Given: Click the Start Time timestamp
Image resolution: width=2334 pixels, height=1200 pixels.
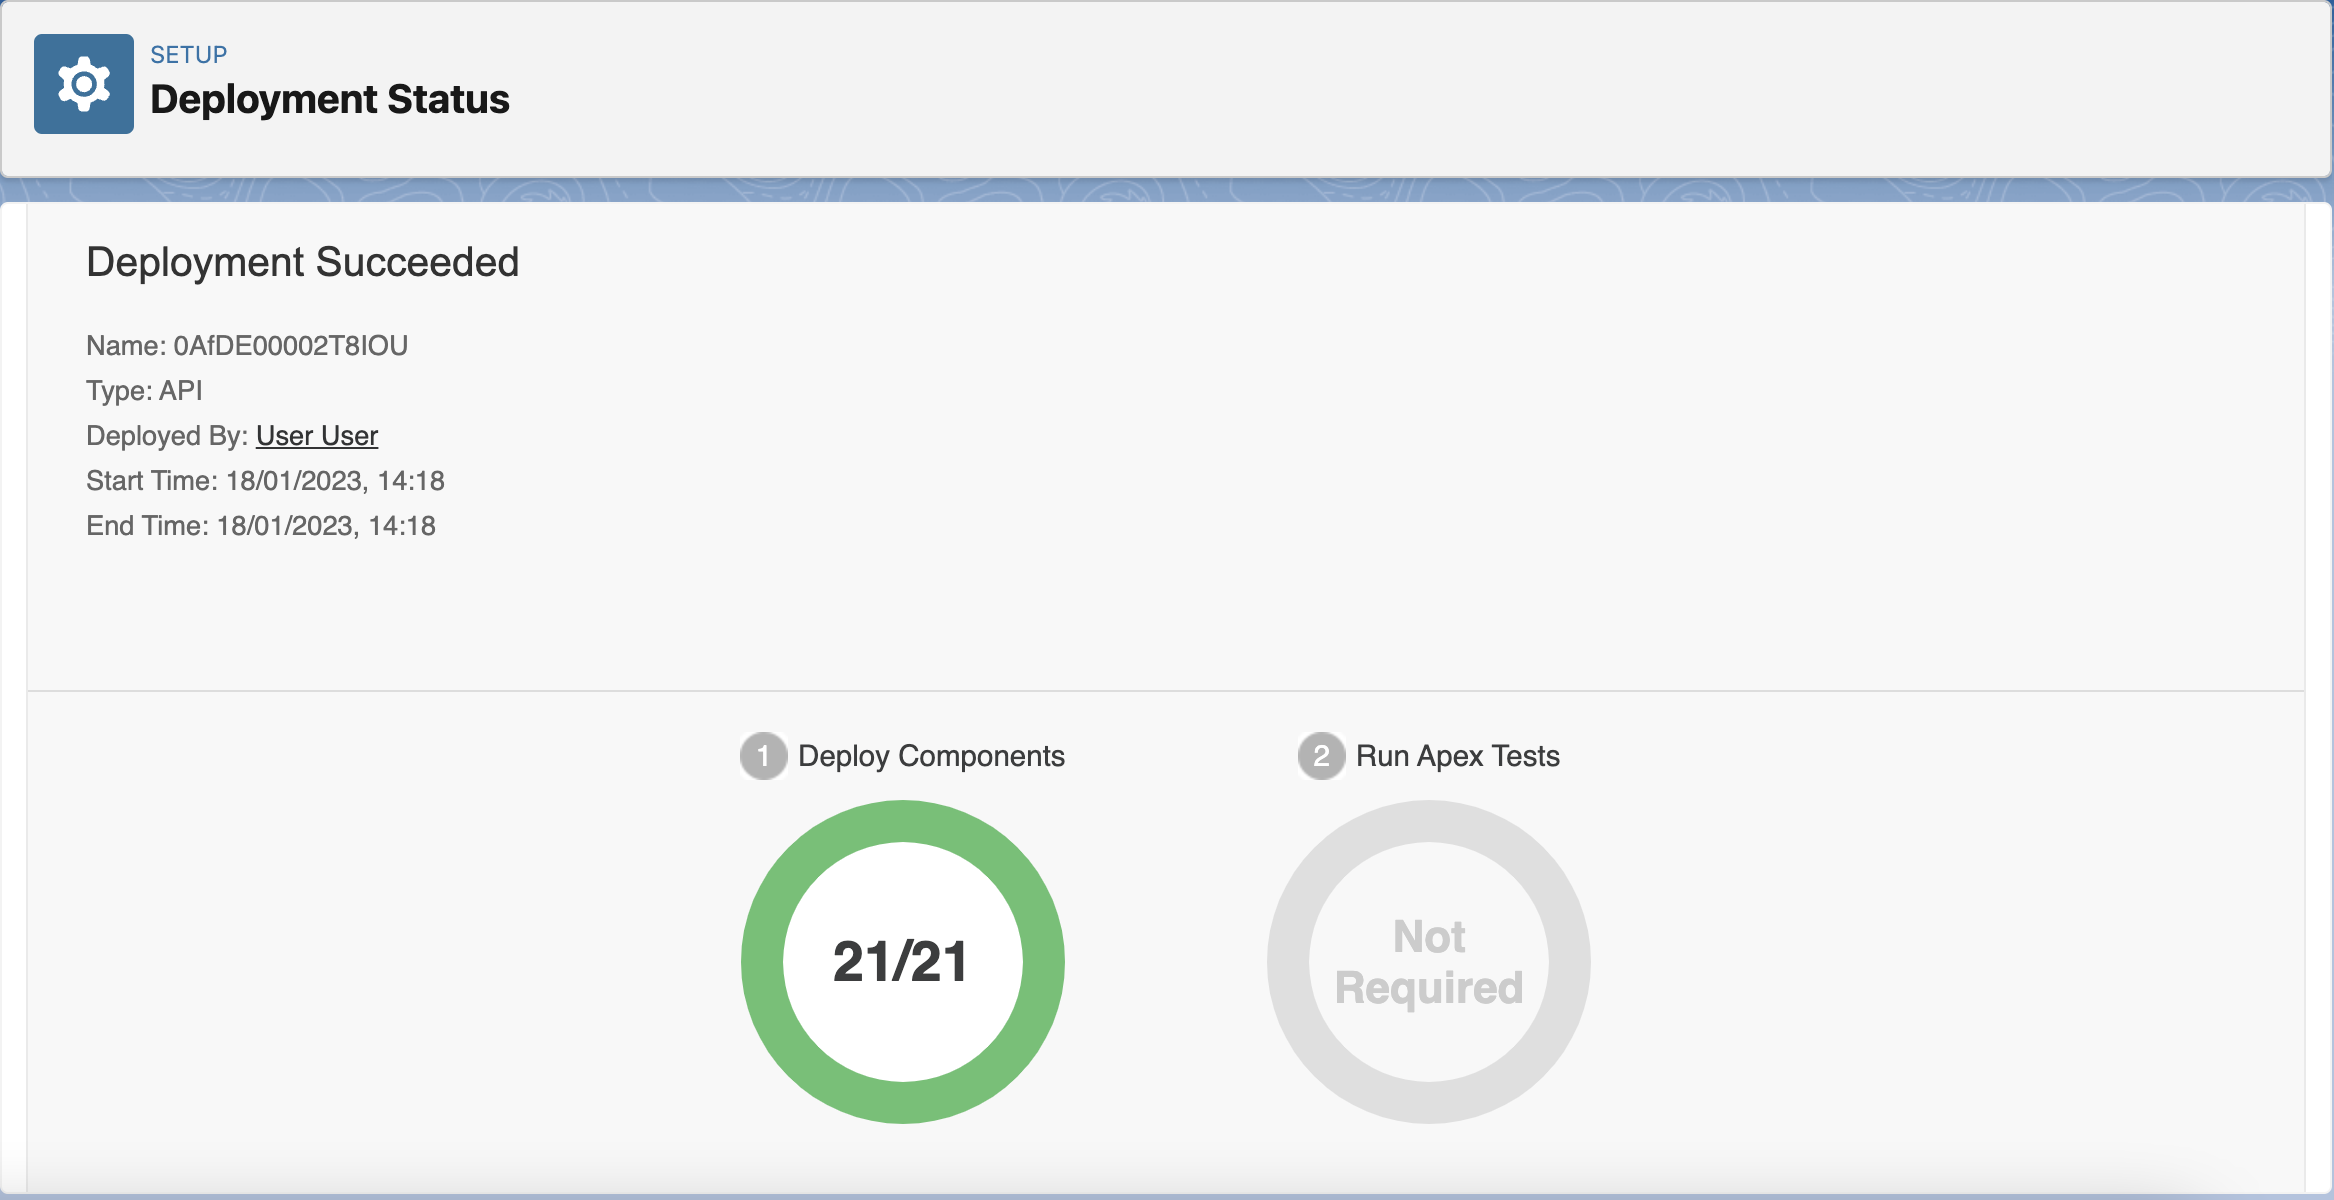Looking at the screenshot, I should [266, 480].
